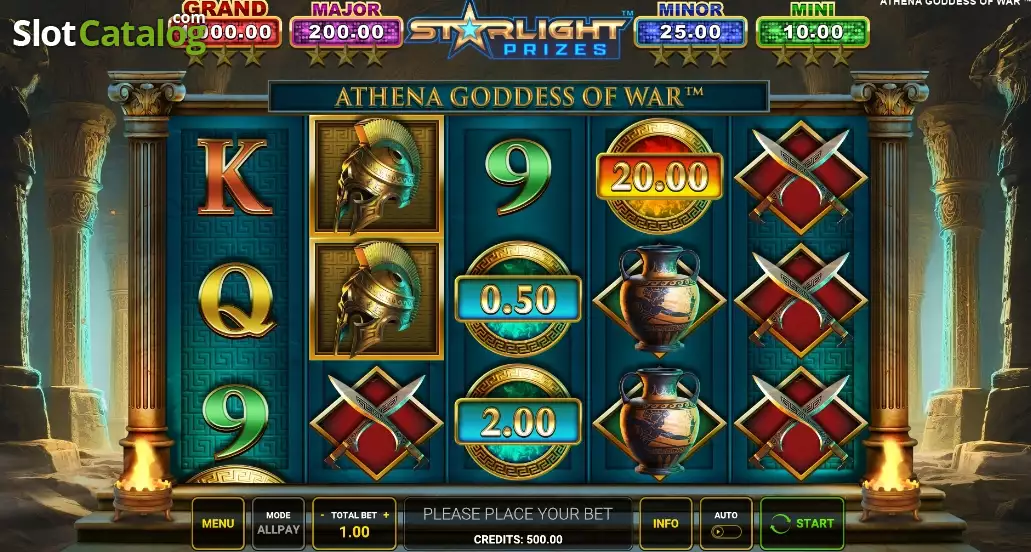The height and width of the screenshot is (552, 1031).
Task: Select the golden Q symbol
Action: pyautogui.click(x=237, y=300)
